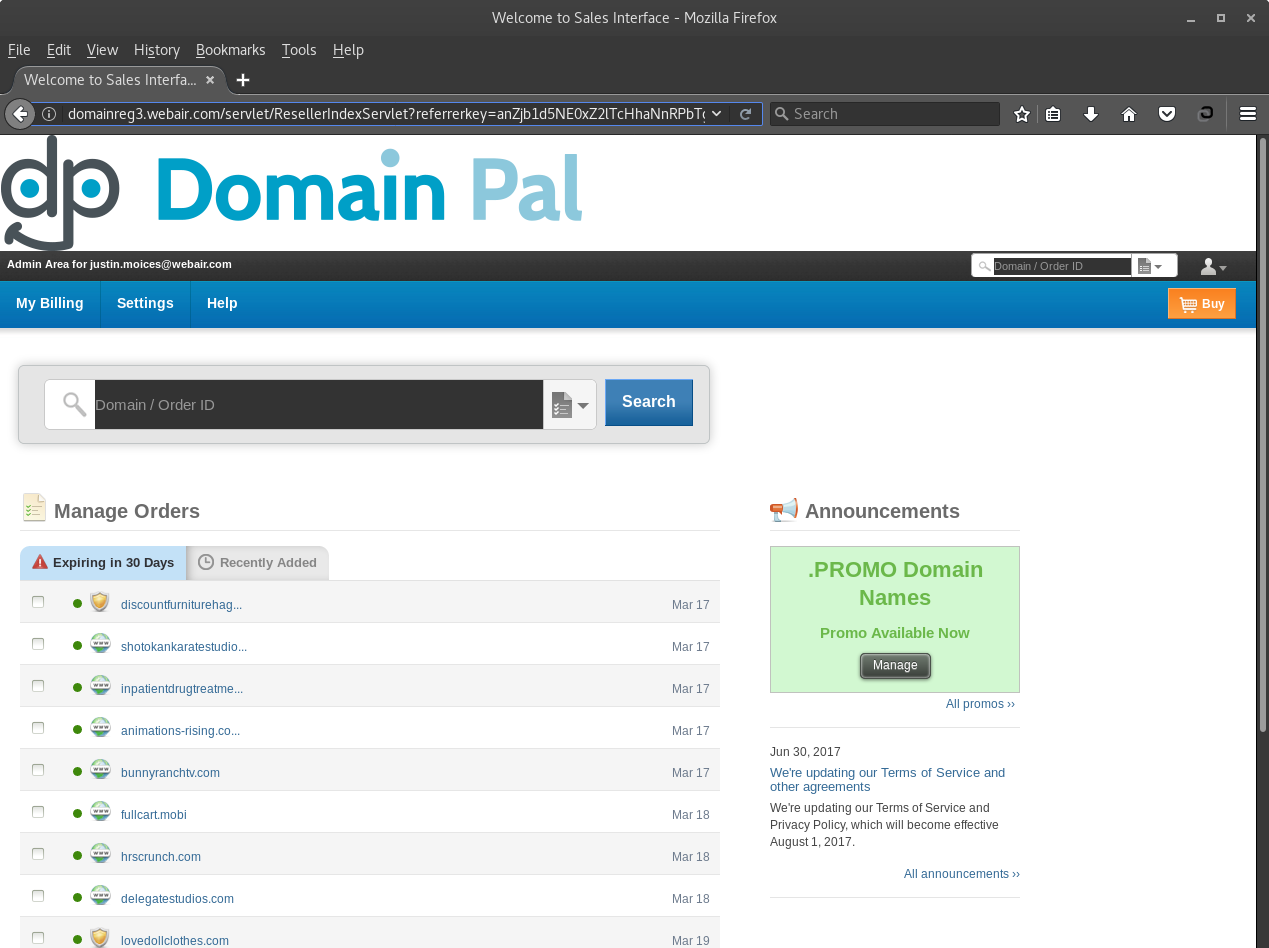Open a new tab with plus icon

(x=243, y=80)
